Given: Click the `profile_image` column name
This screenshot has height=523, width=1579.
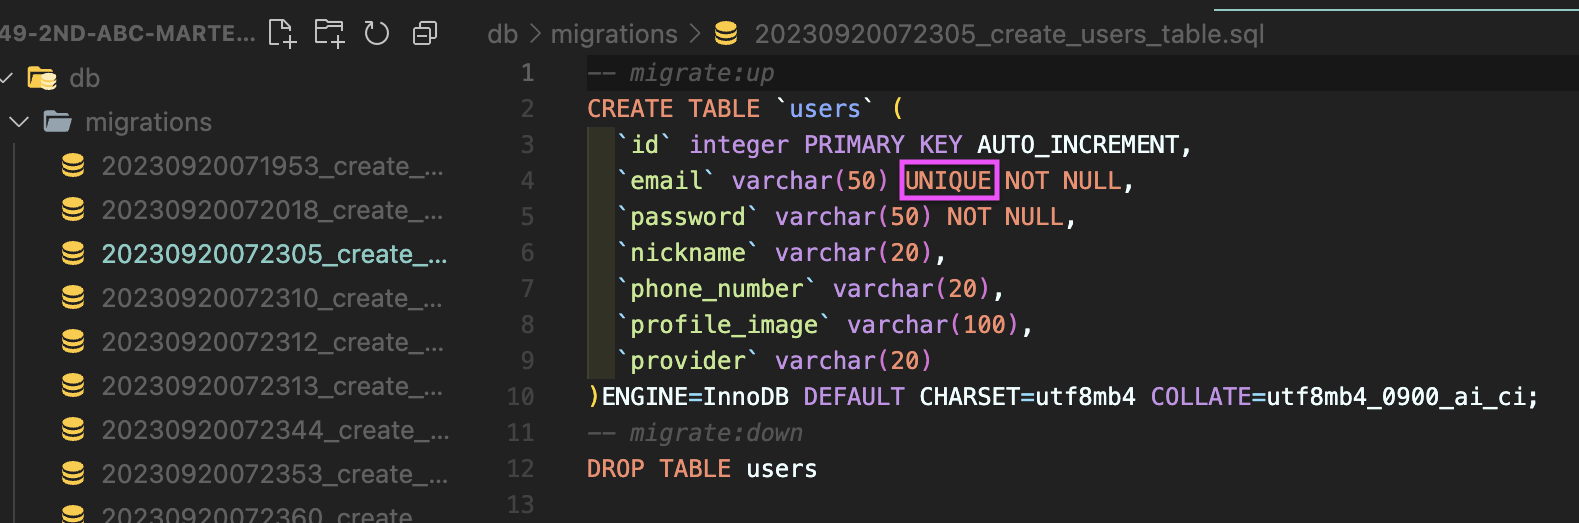Looking at the screenshot, I should (x=723, y=325).
